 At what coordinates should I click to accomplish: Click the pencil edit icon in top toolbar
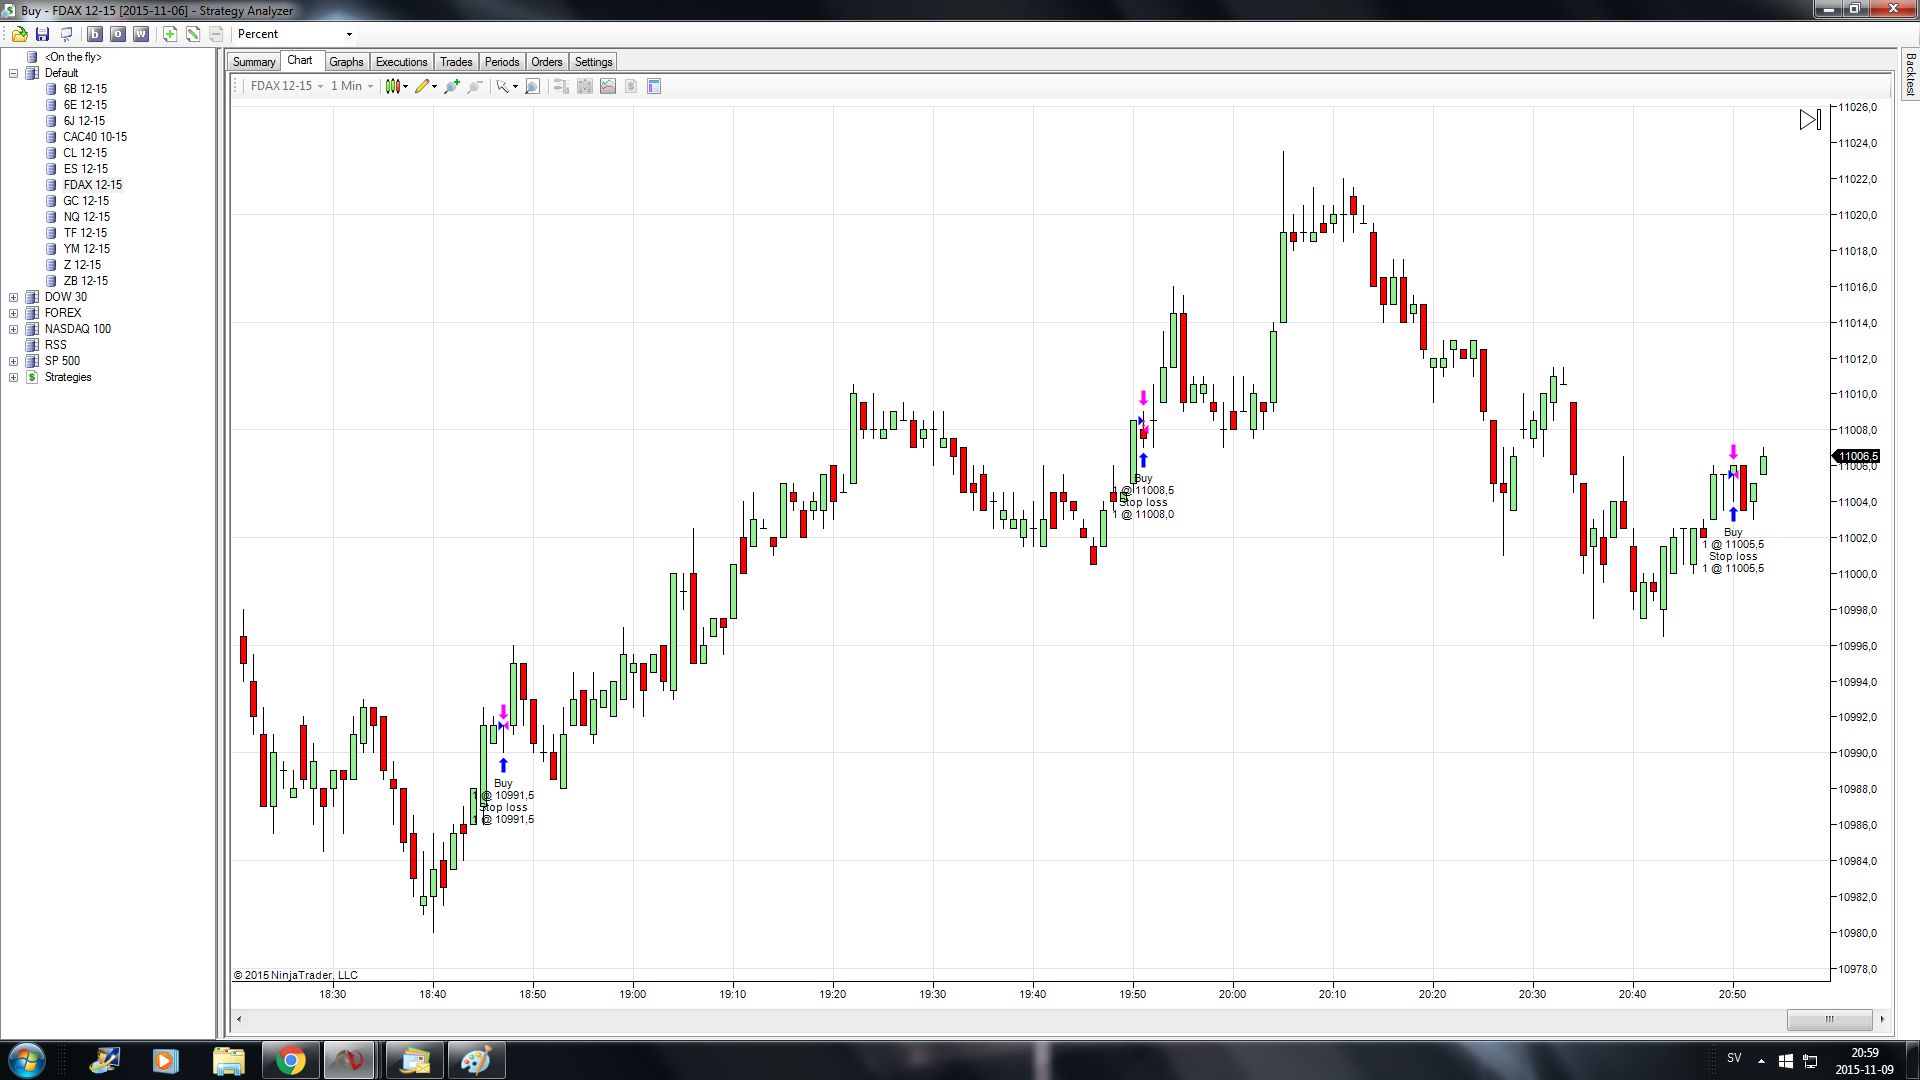[193, 34]
